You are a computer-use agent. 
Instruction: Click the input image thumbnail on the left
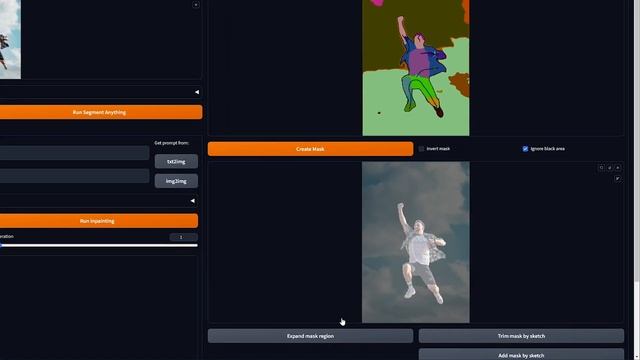10,39
